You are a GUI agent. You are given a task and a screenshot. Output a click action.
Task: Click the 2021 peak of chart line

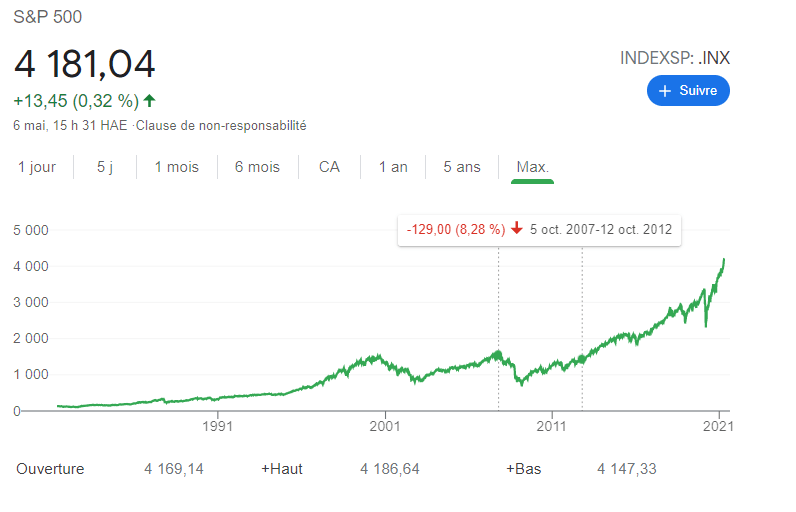(x=723, y=260)
